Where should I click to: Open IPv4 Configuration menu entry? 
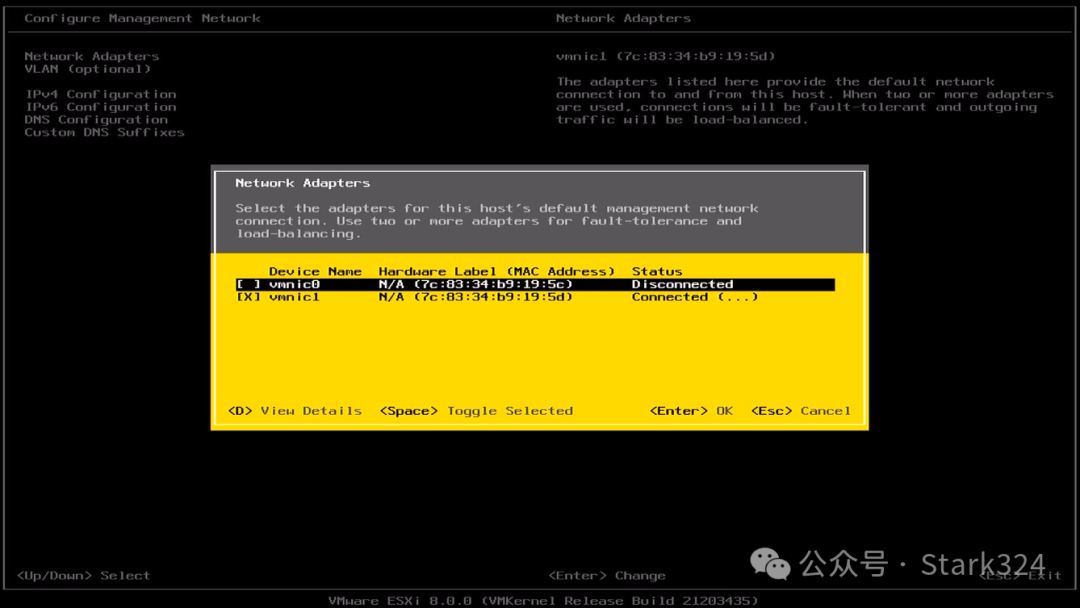(x=101, y=94)
